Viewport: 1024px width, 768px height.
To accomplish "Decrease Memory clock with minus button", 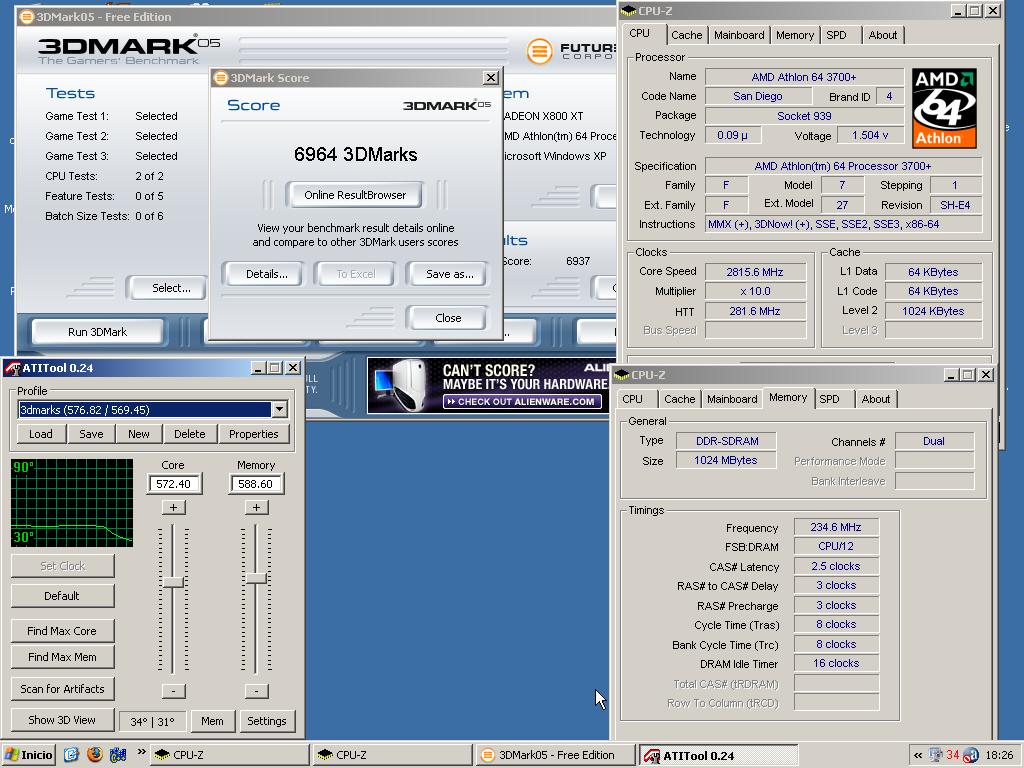I will click(x=256, y=691).
